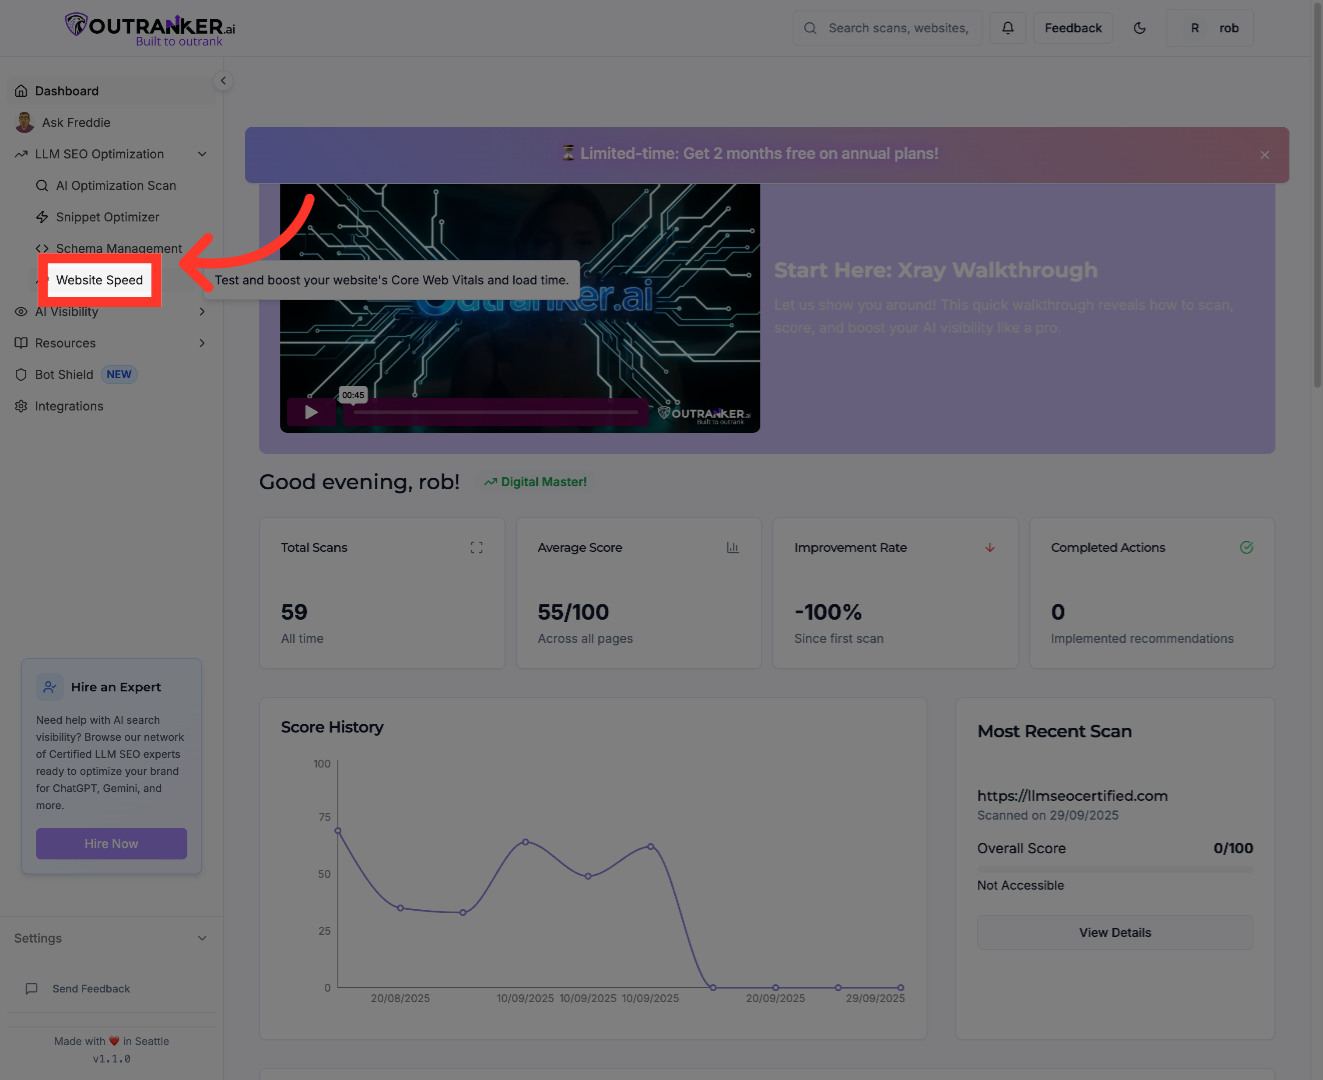The image size is (1323, 1080).
Task: Select the Snippet Optimizer lightning icon
Action: (x=42, y=217)
